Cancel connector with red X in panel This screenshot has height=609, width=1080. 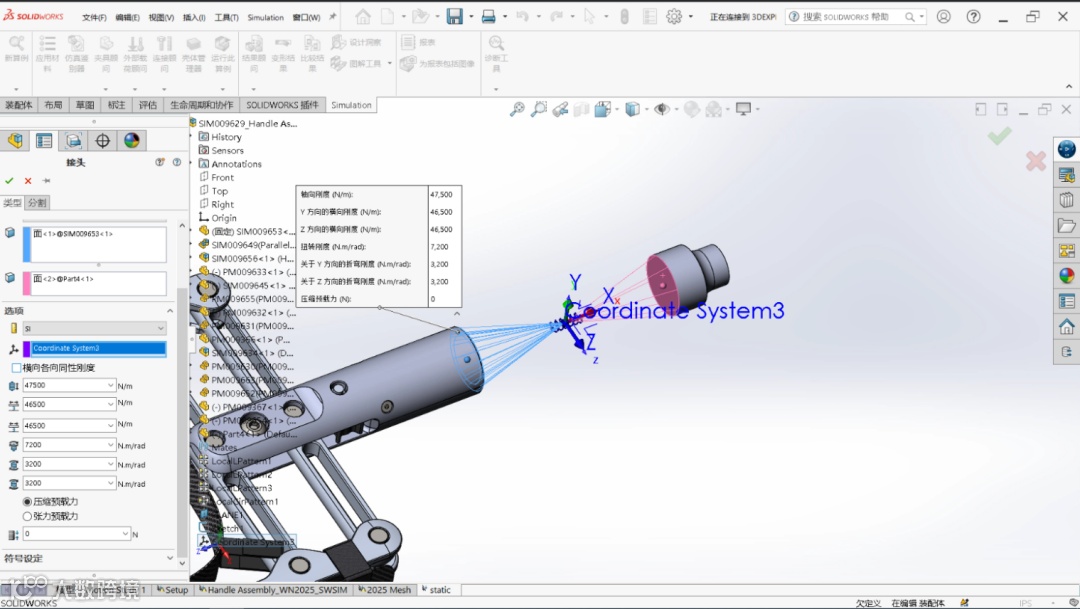click(x=28, y=180)
